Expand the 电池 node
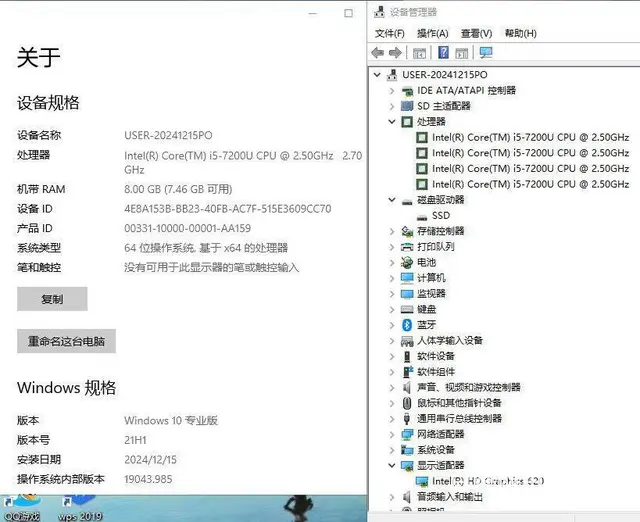This screenshot has height=522, width=640. [392, 262]
